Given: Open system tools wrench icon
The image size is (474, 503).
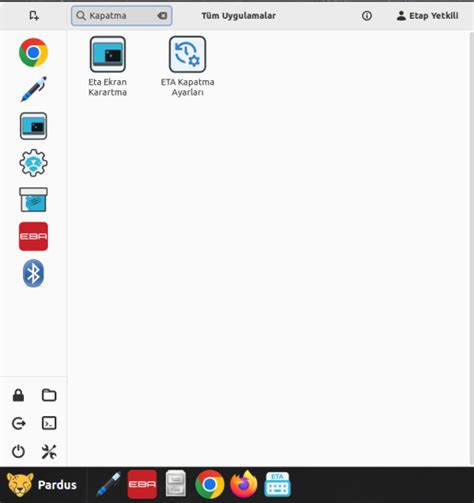Looking at the screenshot, I should (x=49, y=452).
